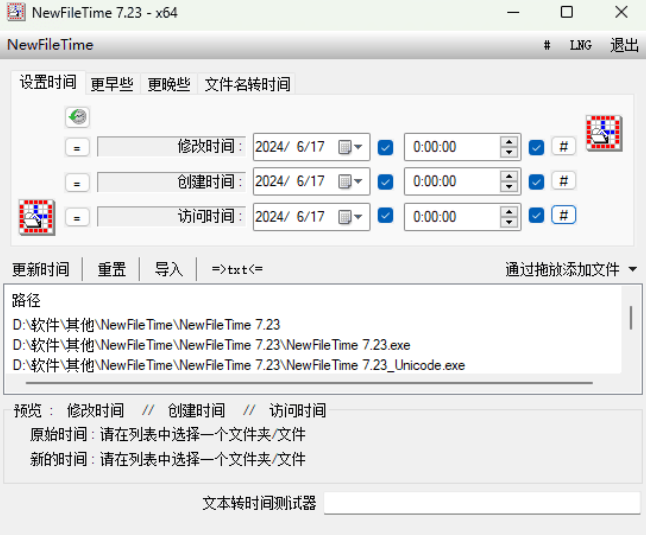Toggle the 访问时间 time checkbox
This screenshot has width=646, height=535.
(x=536, y=215)
